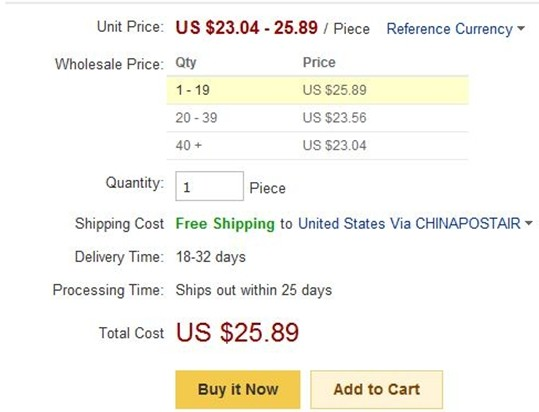539x412 pixels.
Task: Open United States Via CHINAPOSTAIR shipping options
Action: click(415, 224)
